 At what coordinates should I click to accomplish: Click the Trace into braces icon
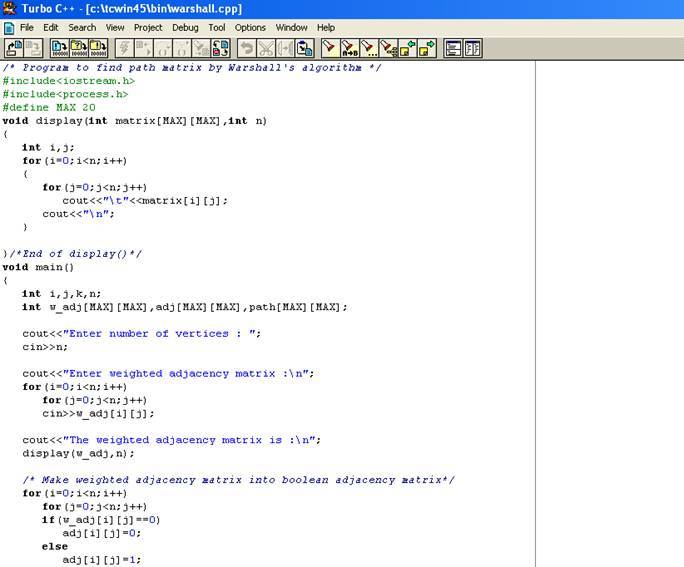tap(182, 48)
